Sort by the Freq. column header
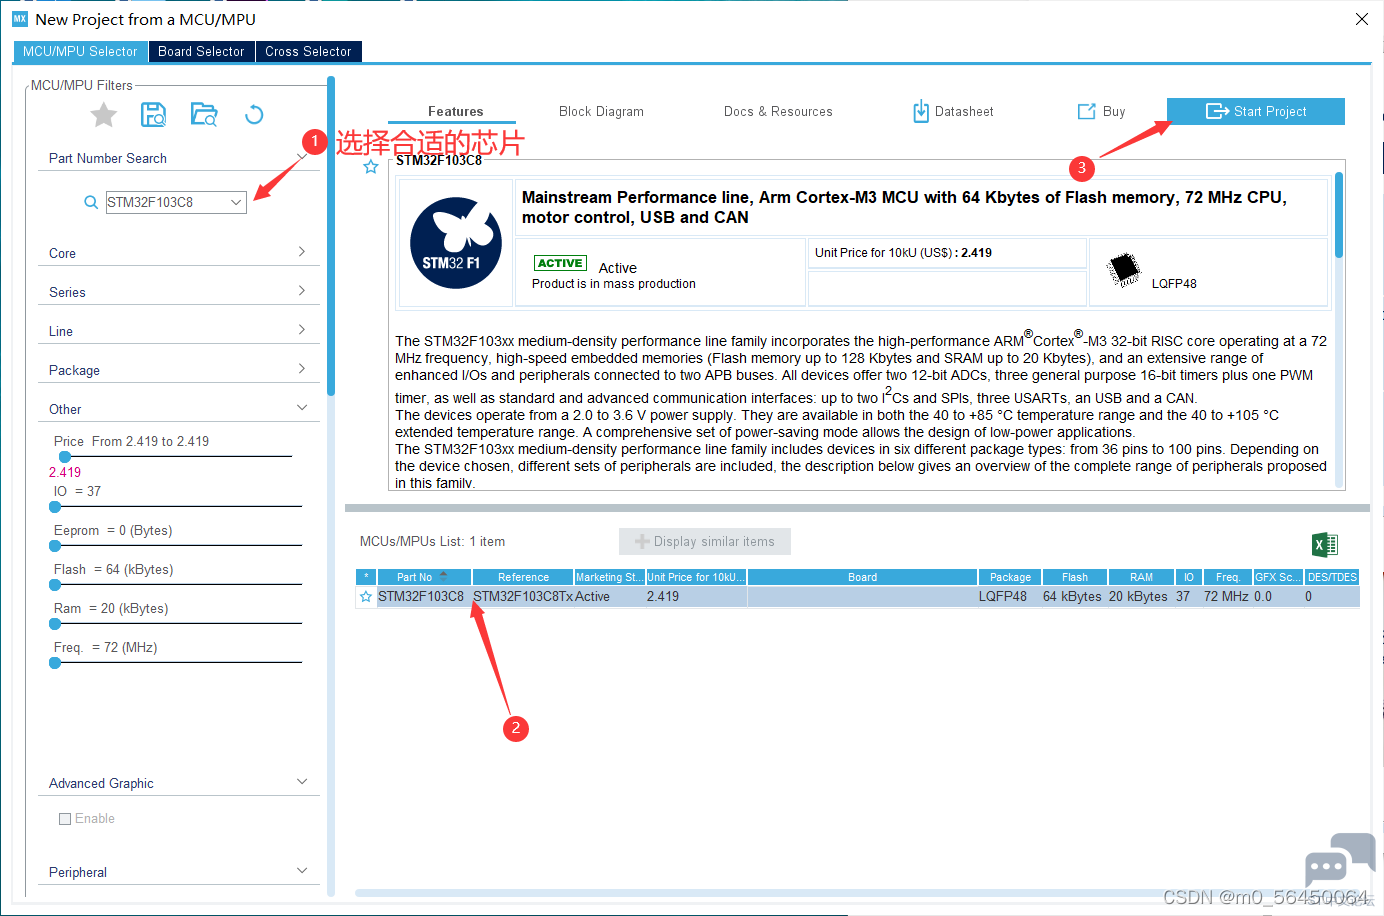The image size is (1384, 916). pyautogui.click(x=1228, y=577)
